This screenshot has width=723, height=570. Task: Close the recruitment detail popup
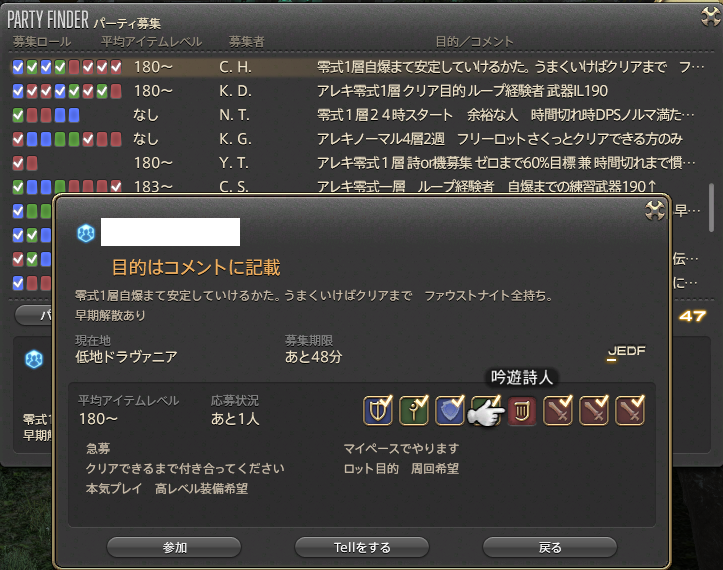654,211
